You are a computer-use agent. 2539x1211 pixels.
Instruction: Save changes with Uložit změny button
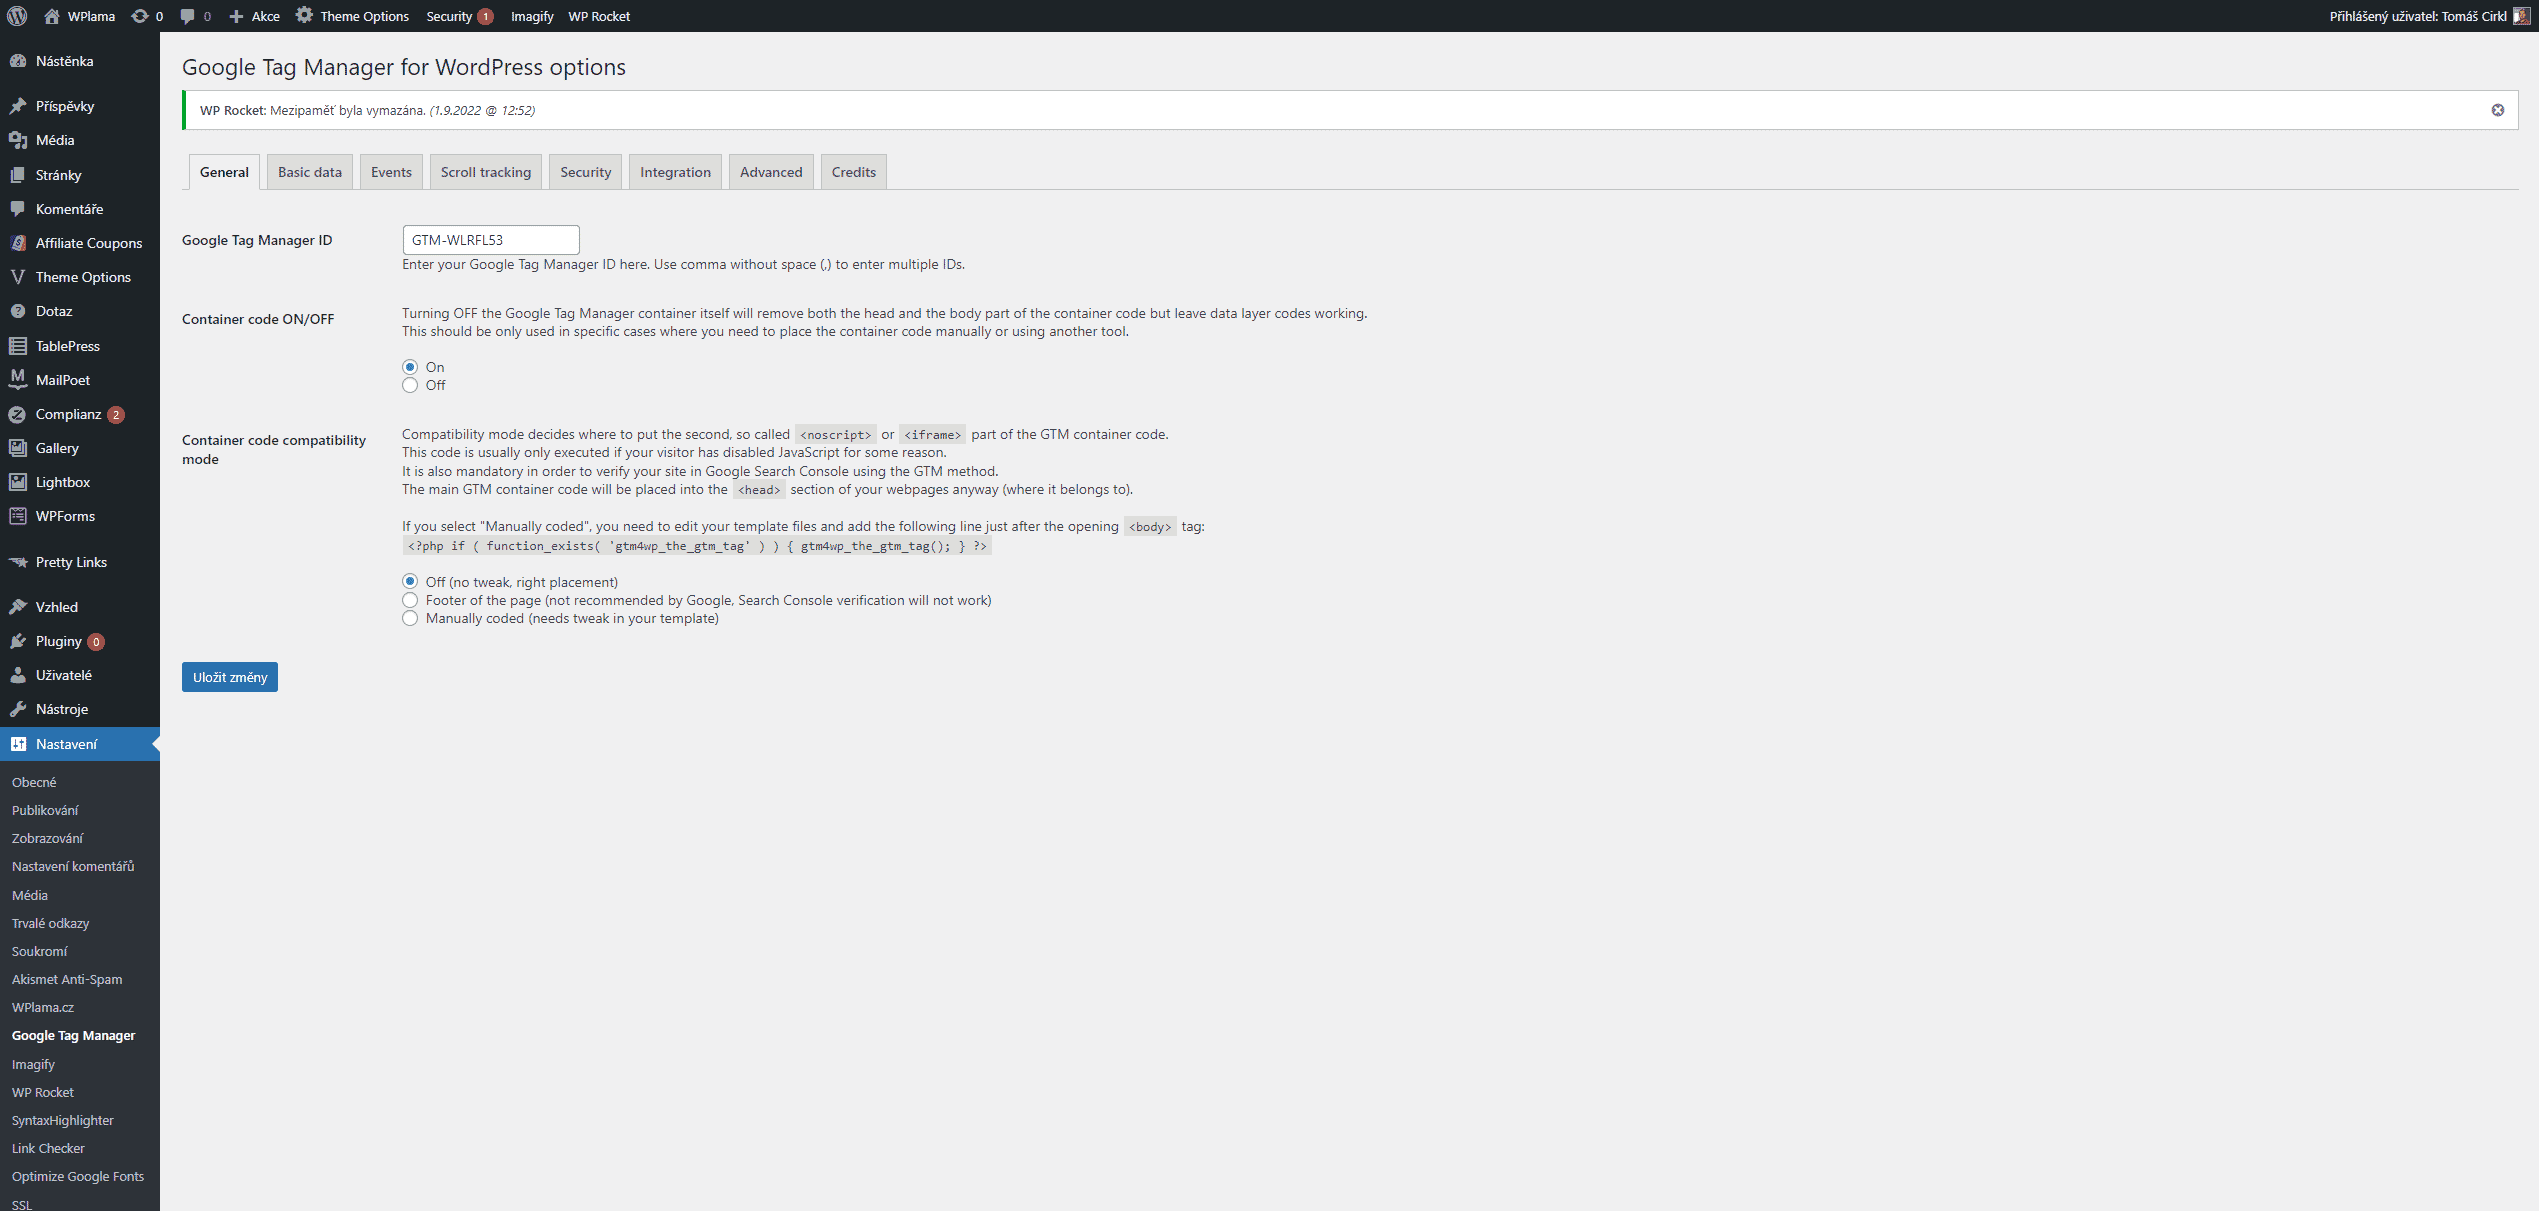pyautogui.click(x=230, y=677)
